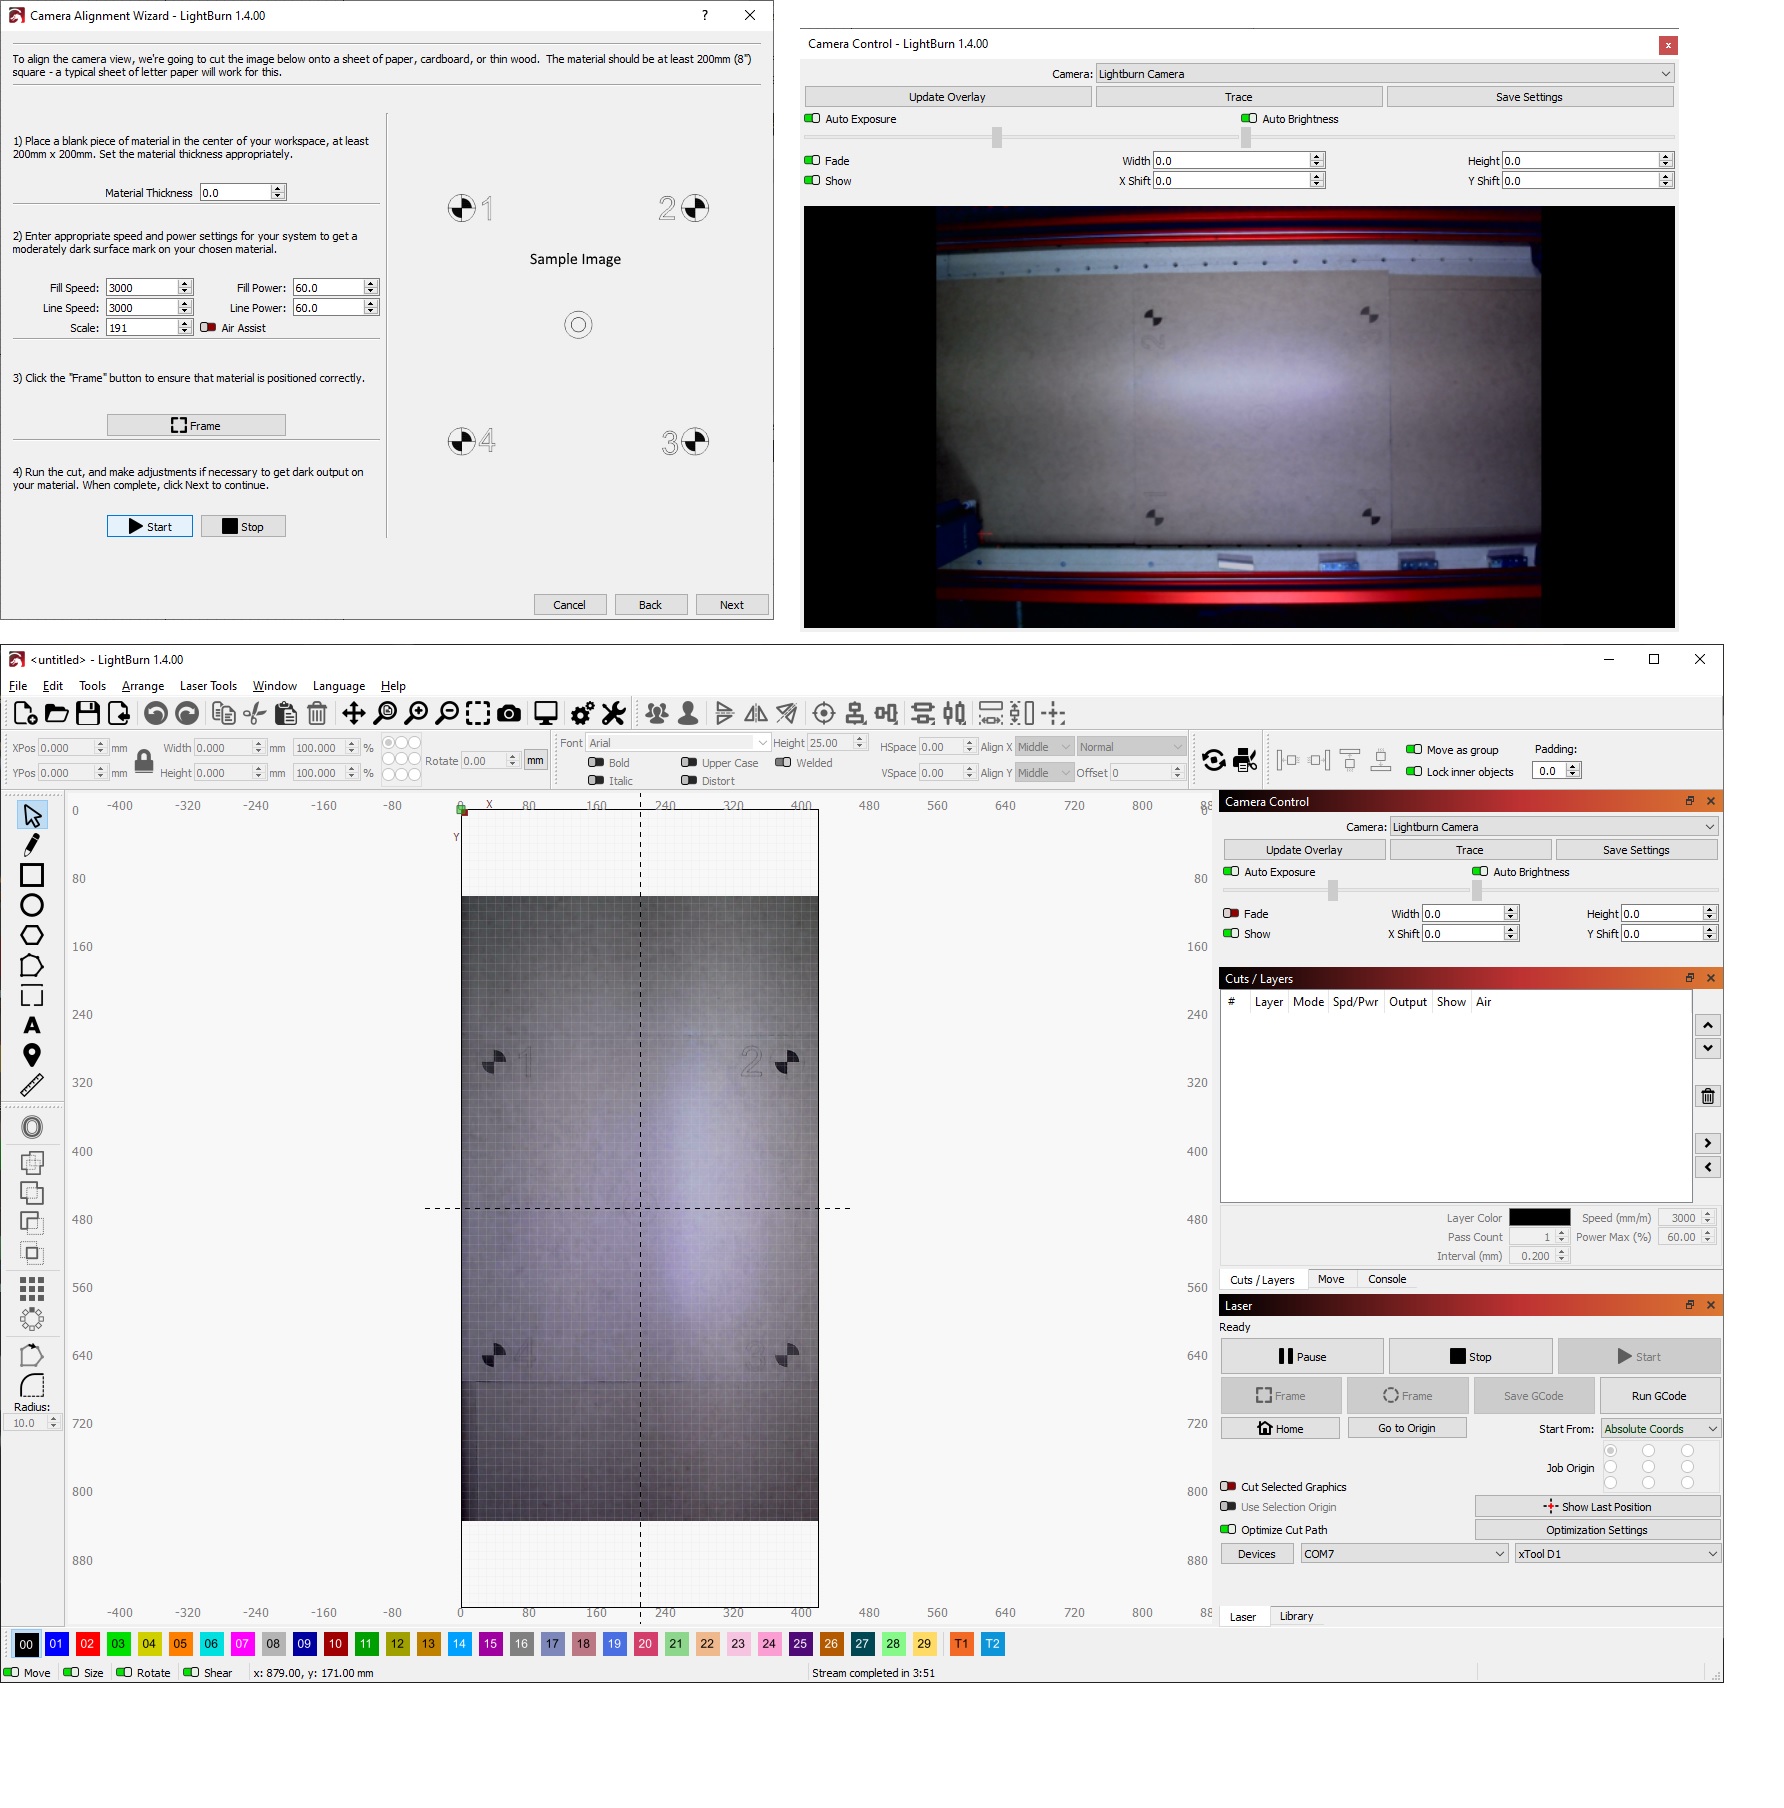Image resolution: width=1784 pixels, height=1808 pixels.
Task: Pick the T1 tool layer swatch
Action: 961,1644
